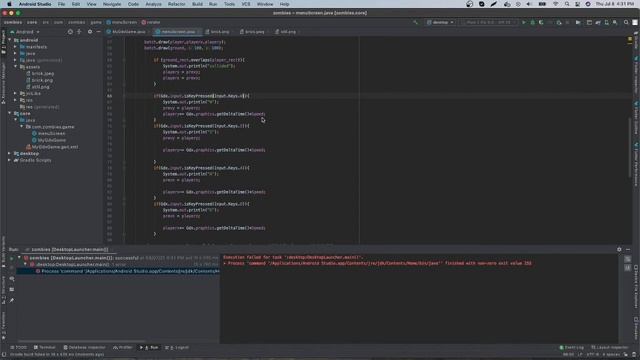
Task: Open the Android project view dropdown
Action: click(25, 32)
